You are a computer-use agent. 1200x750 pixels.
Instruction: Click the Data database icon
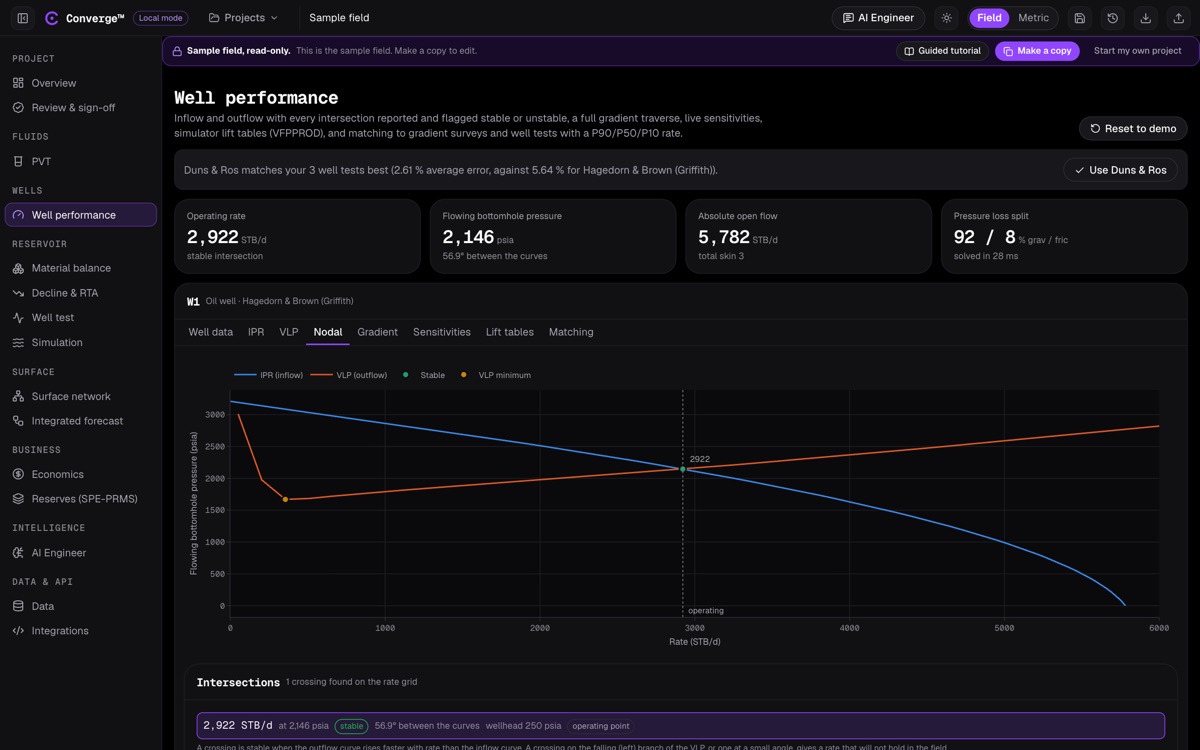pos(18,606)
